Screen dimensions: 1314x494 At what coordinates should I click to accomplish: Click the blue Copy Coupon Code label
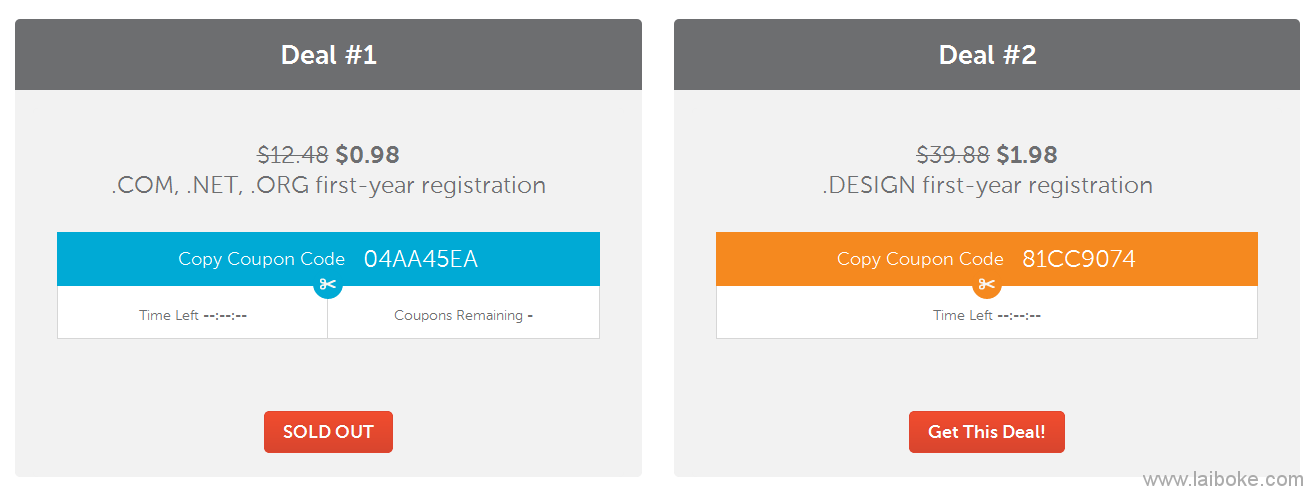261,259
